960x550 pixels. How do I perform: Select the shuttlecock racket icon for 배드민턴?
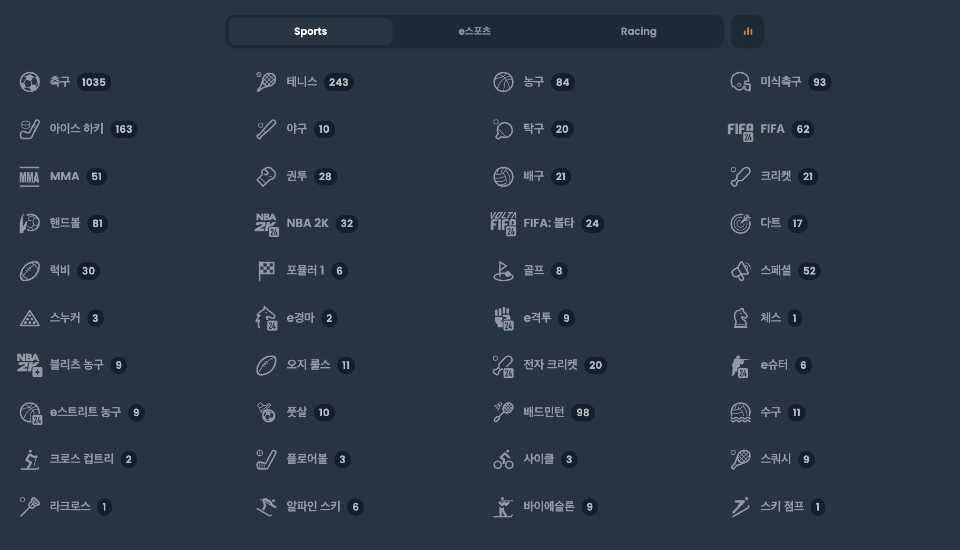(x=503, y=412)
